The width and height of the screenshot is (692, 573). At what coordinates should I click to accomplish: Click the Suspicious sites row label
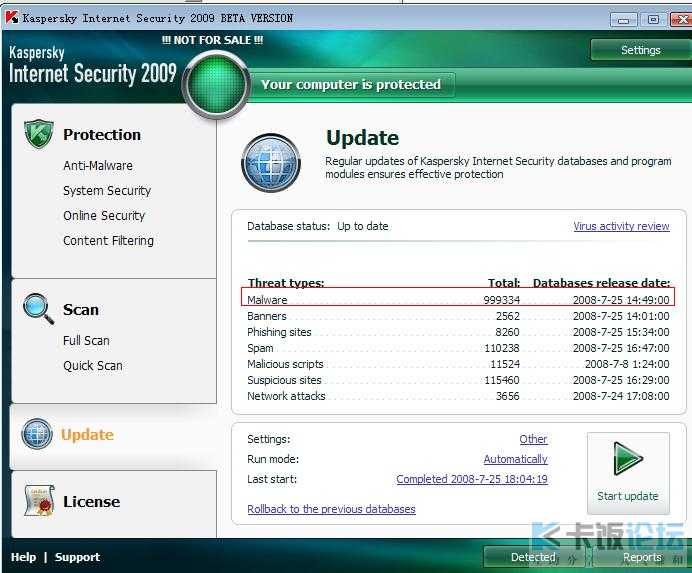(x=284, y=380)
